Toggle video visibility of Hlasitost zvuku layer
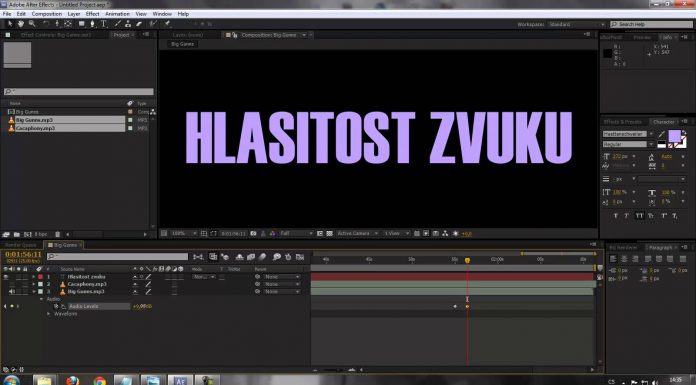Viewport: 696px width, 385px height. (6, 277)
